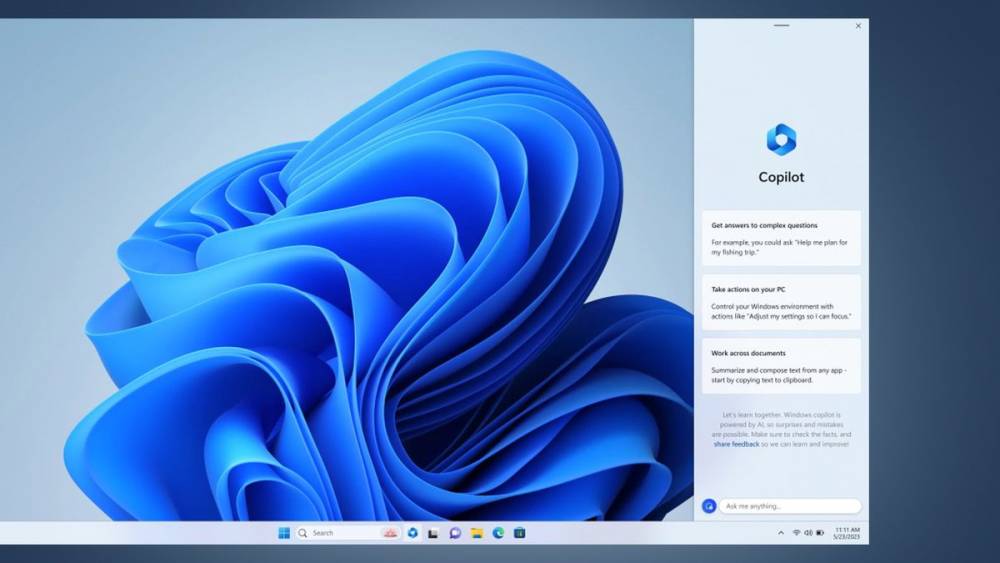This screenshot has width=1000, height=563.
Task: Click the 'Copilot' title text
Action: (x=781, y=177)
